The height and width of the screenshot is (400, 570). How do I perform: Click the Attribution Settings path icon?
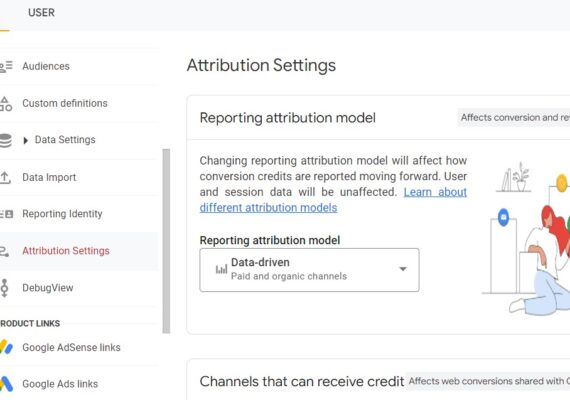pyautogui.click(x=5, y=252)
